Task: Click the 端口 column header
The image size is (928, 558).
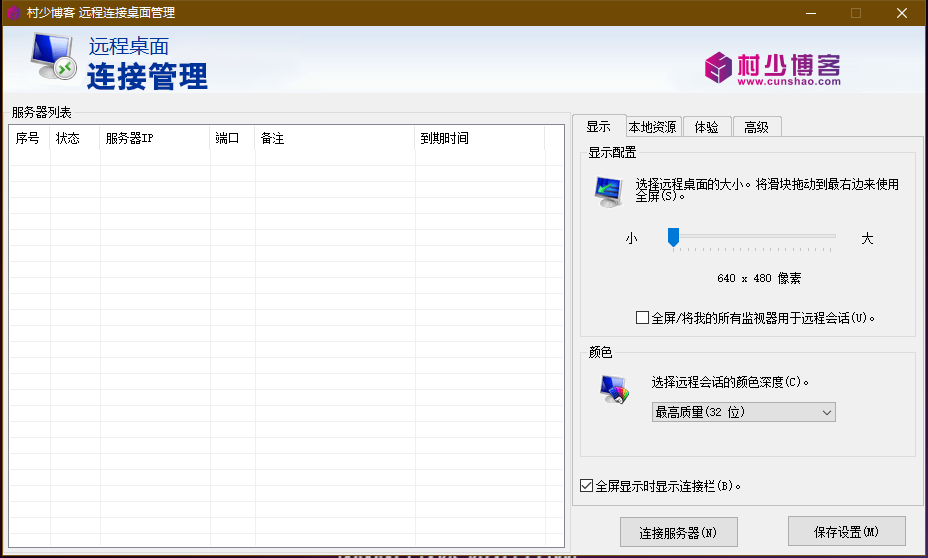Action: [232, 138]
